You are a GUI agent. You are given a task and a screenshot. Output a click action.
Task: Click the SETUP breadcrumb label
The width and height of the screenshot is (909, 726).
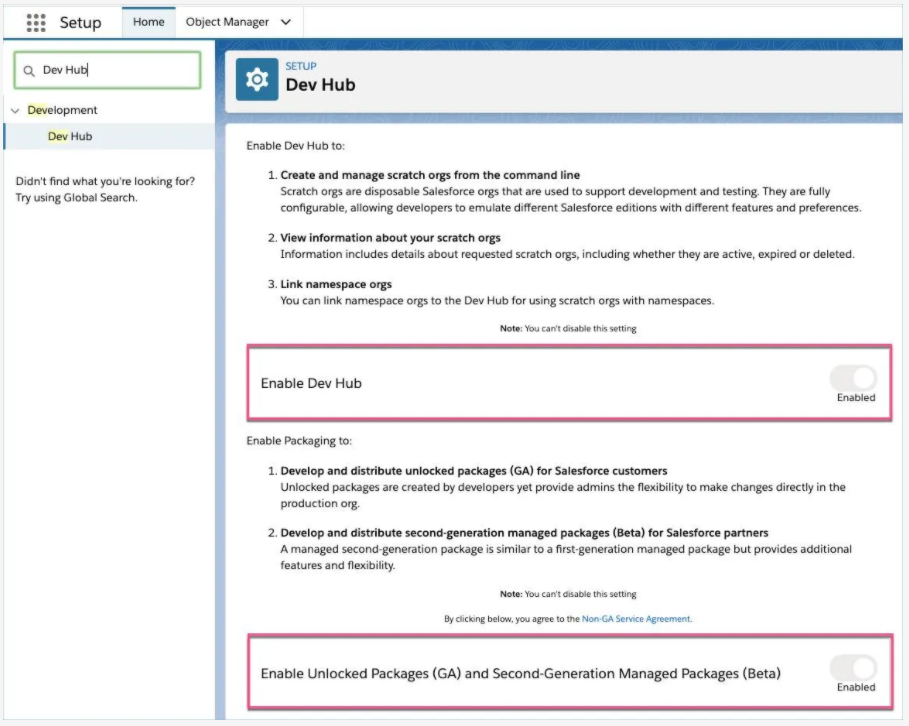pos(301,66)
